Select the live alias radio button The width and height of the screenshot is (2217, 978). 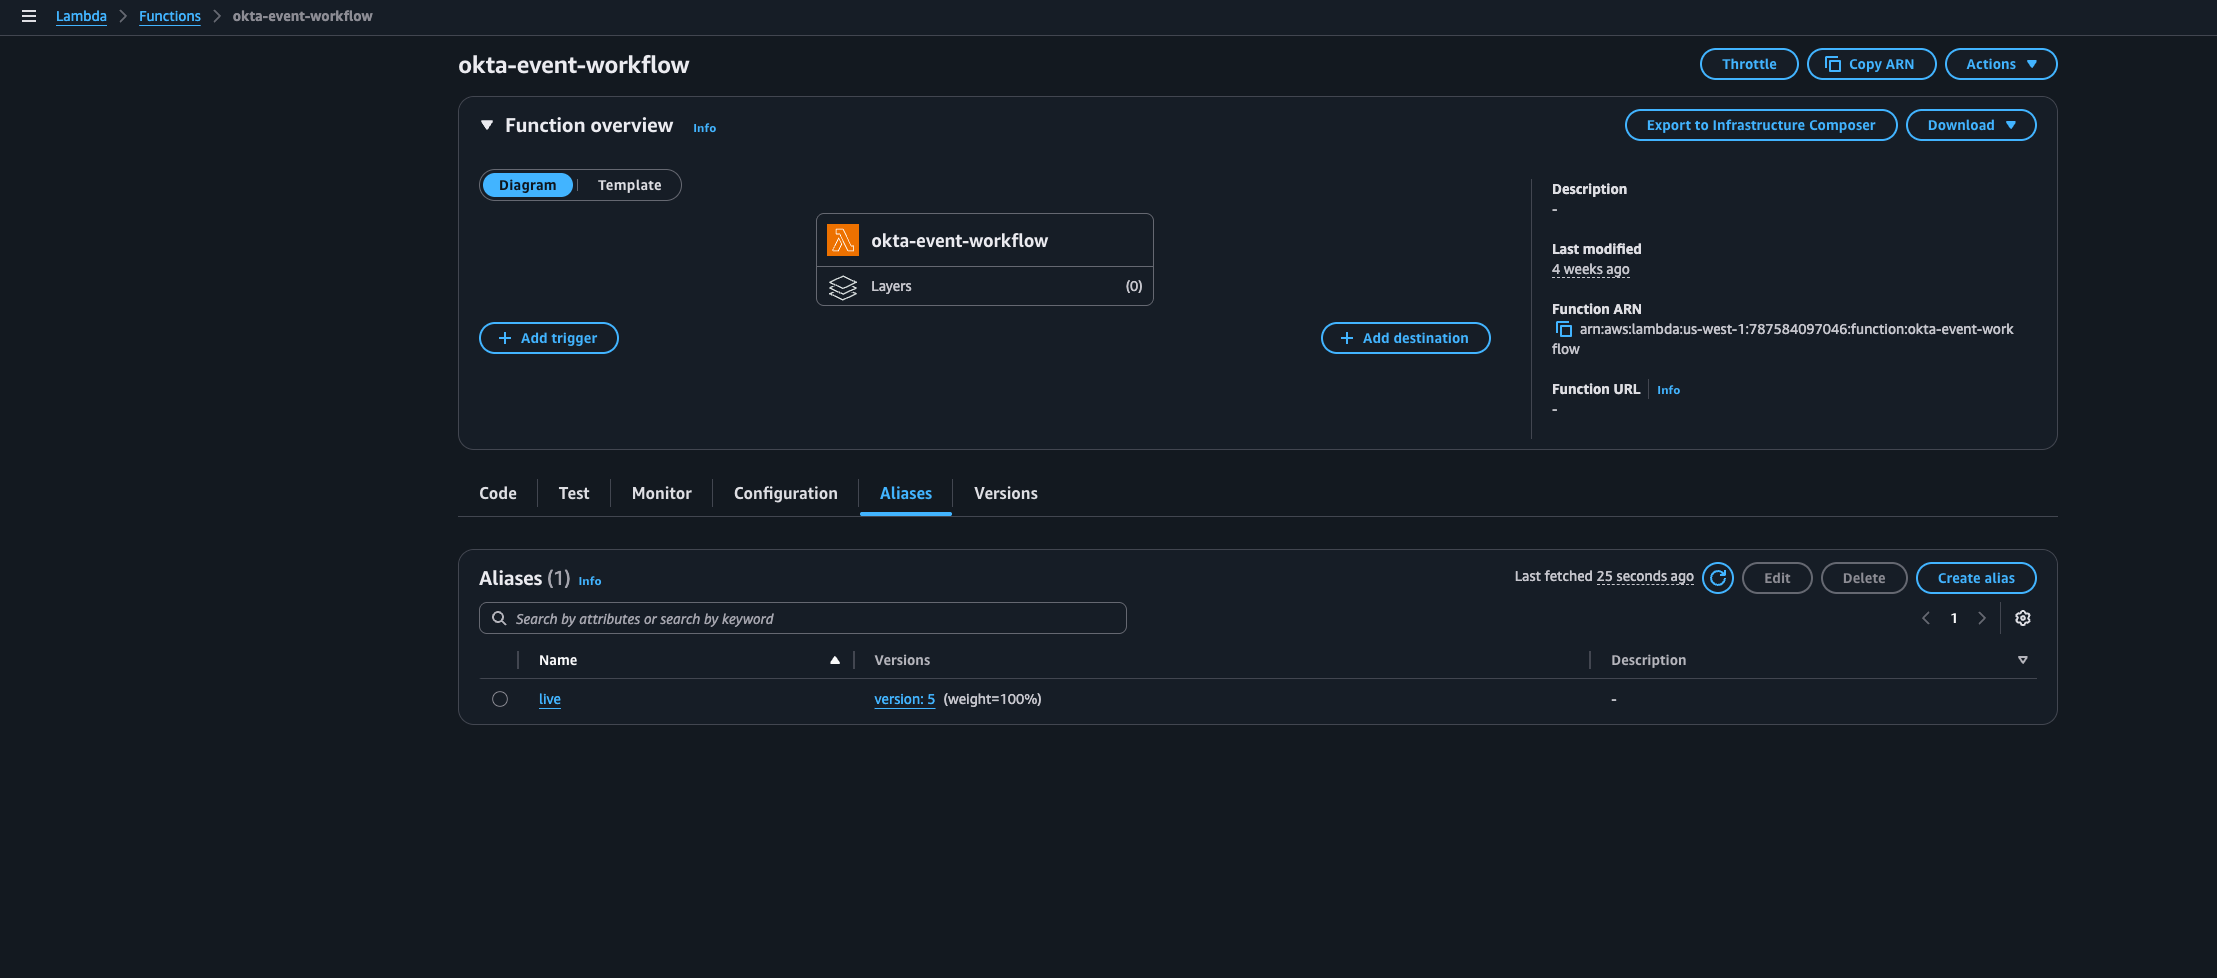[x=500, y=699]
